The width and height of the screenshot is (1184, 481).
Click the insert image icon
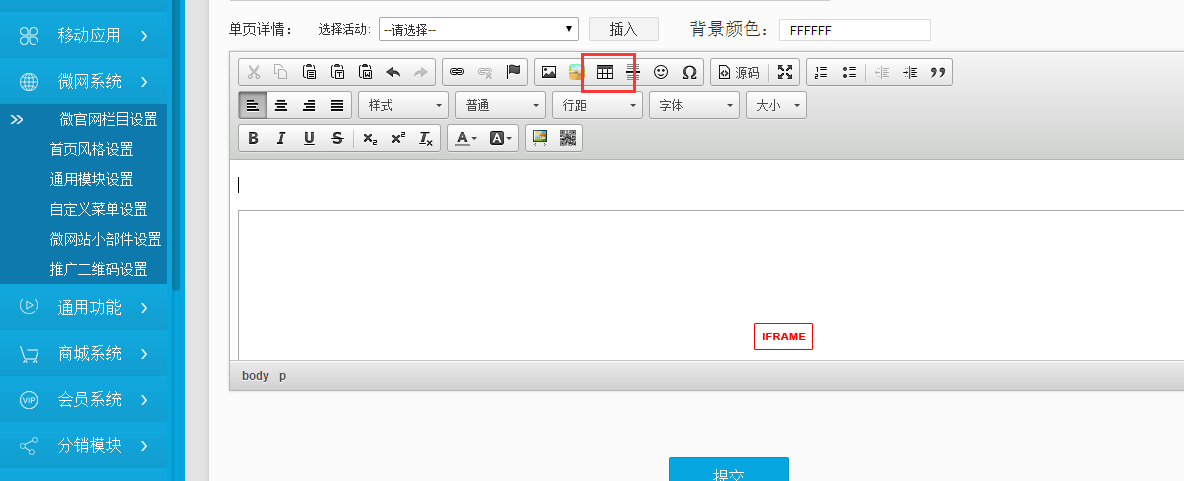click(x=548, y=72)
